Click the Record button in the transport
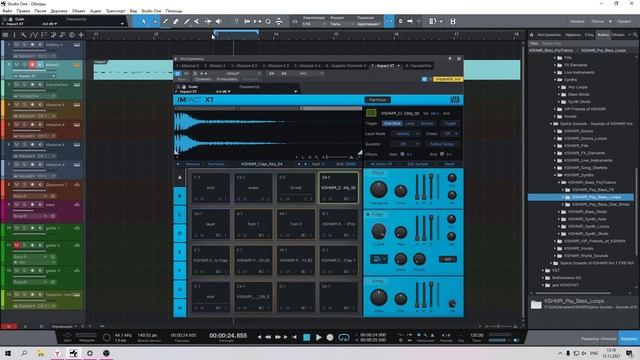 pos(330,337)
